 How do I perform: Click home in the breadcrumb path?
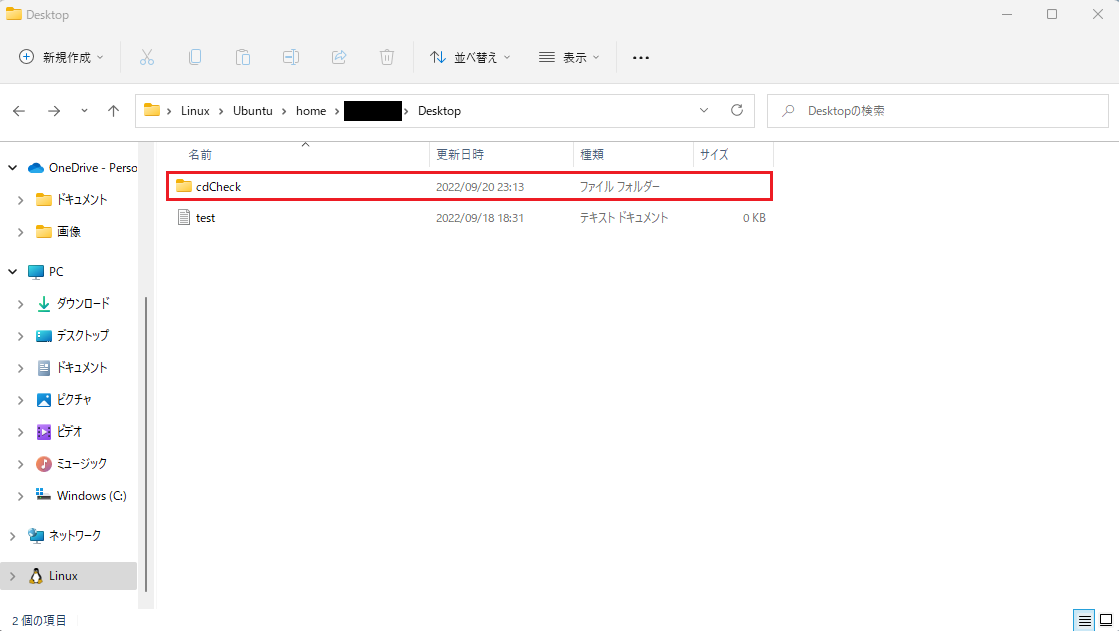tap(311, 111)
